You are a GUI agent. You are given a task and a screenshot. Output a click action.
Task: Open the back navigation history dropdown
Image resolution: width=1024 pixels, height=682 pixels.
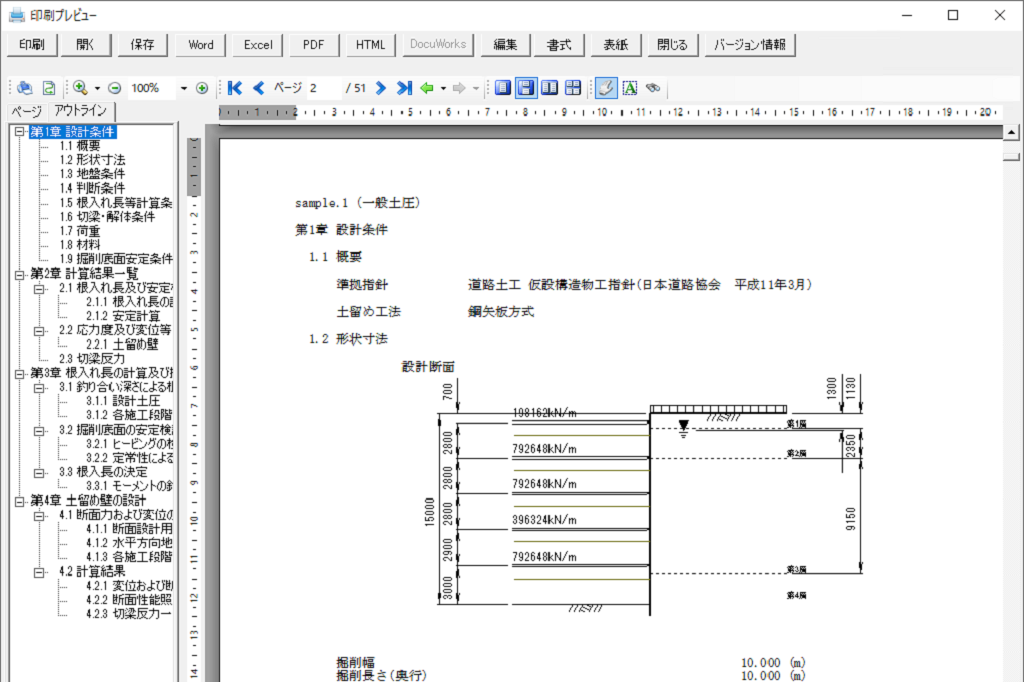click(x=443, y=88)
